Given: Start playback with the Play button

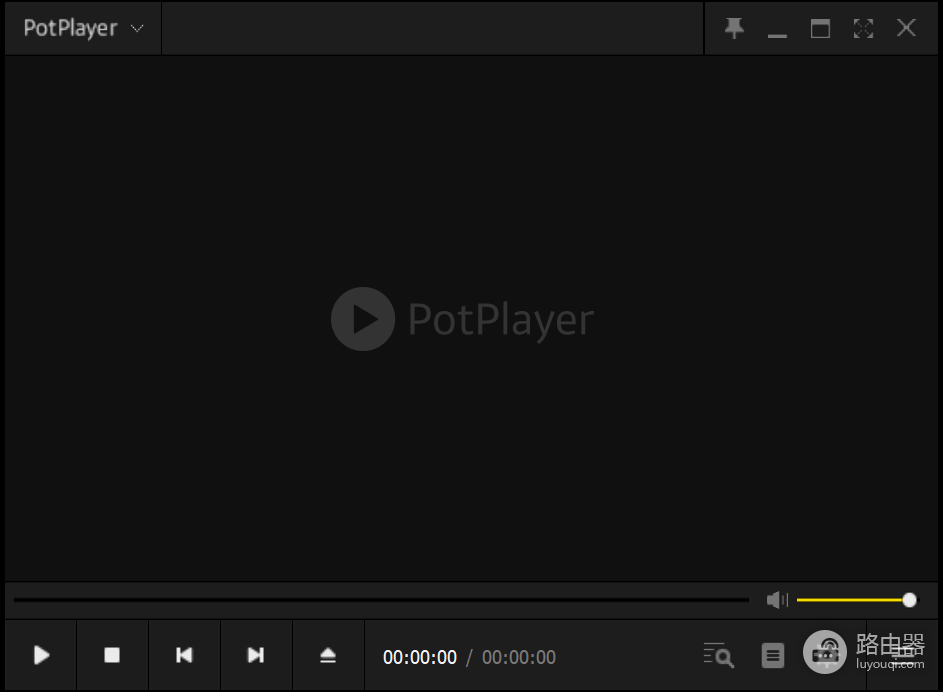Looking at the screenshot, I should pos(41,655).
